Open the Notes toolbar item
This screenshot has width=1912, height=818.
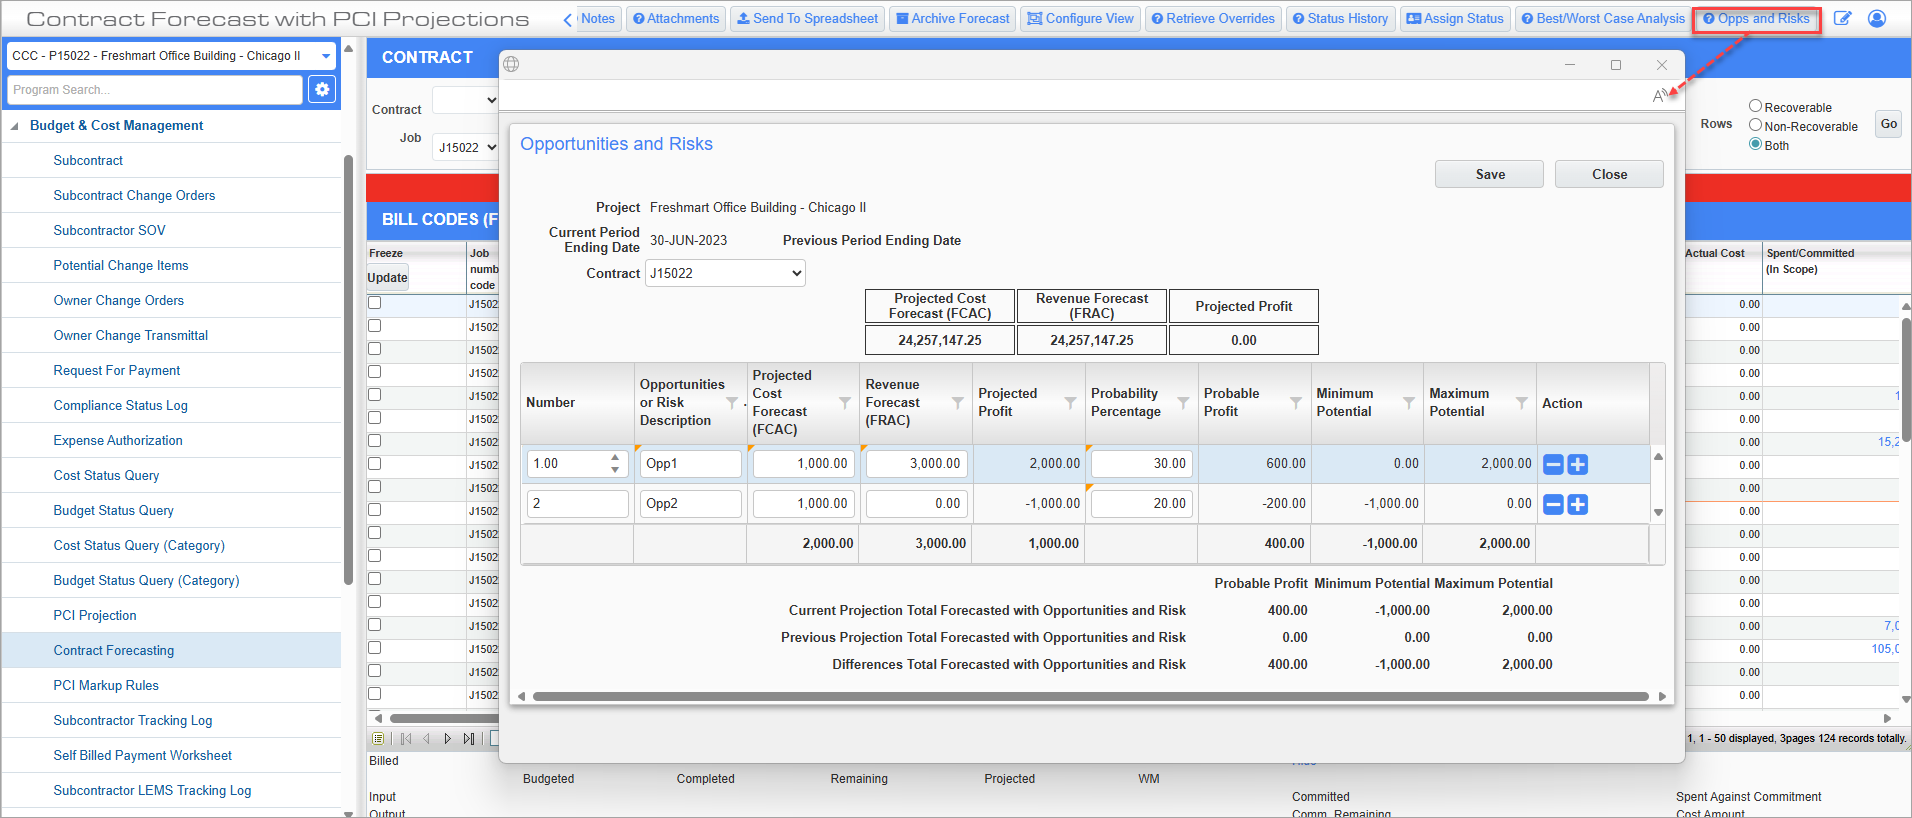(598, 19)
